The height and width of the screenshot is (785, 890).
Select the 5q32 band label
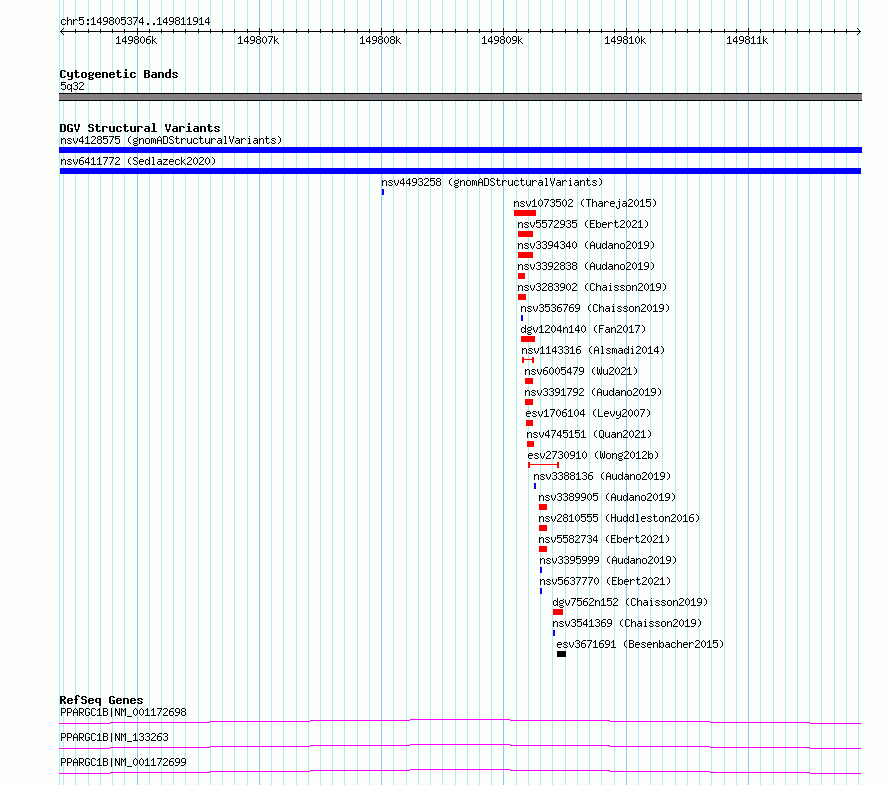pos(72,86)
